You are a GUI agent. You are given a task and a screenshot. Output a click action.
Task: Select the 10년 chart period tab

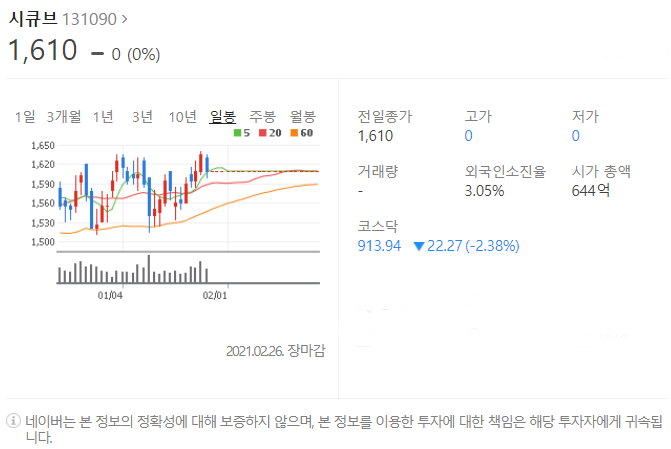click(x=183, y=116)
